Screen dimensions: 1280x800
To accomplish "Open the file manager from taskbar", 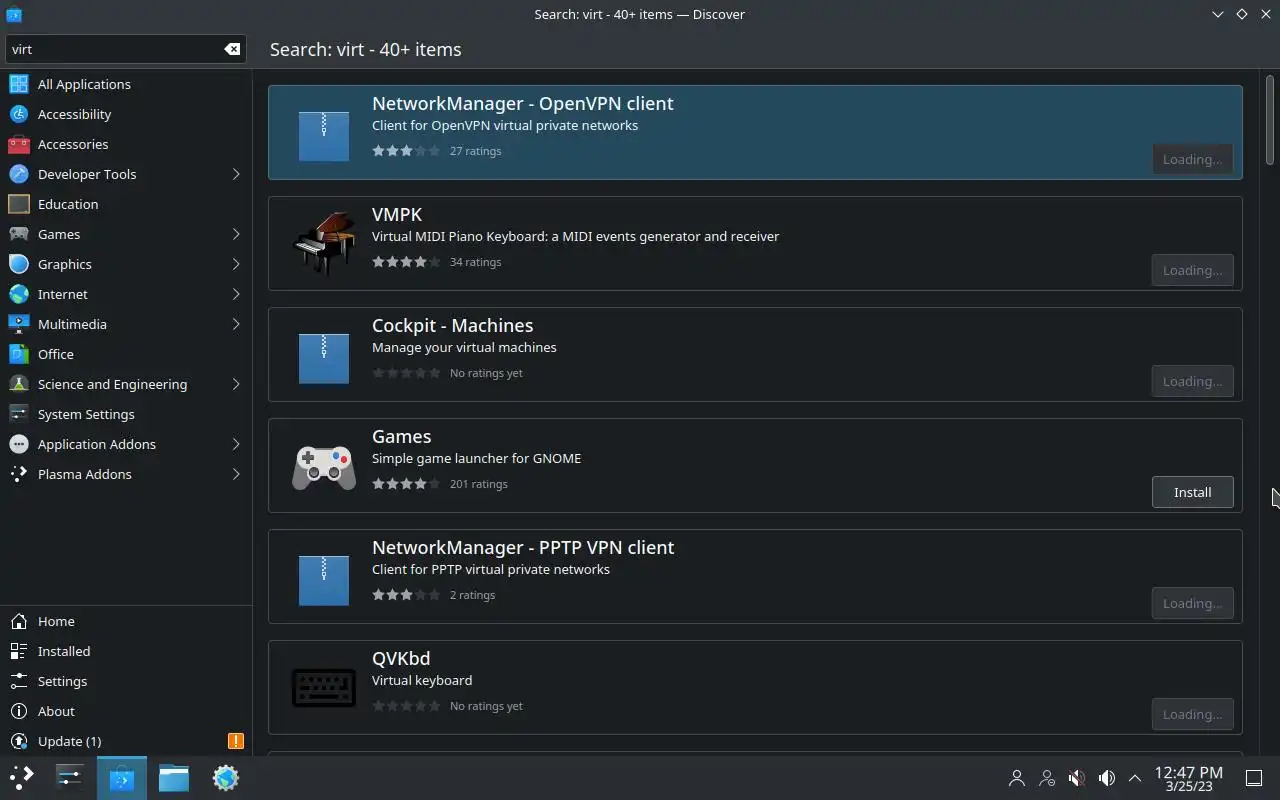I will [x=174, y=778].
